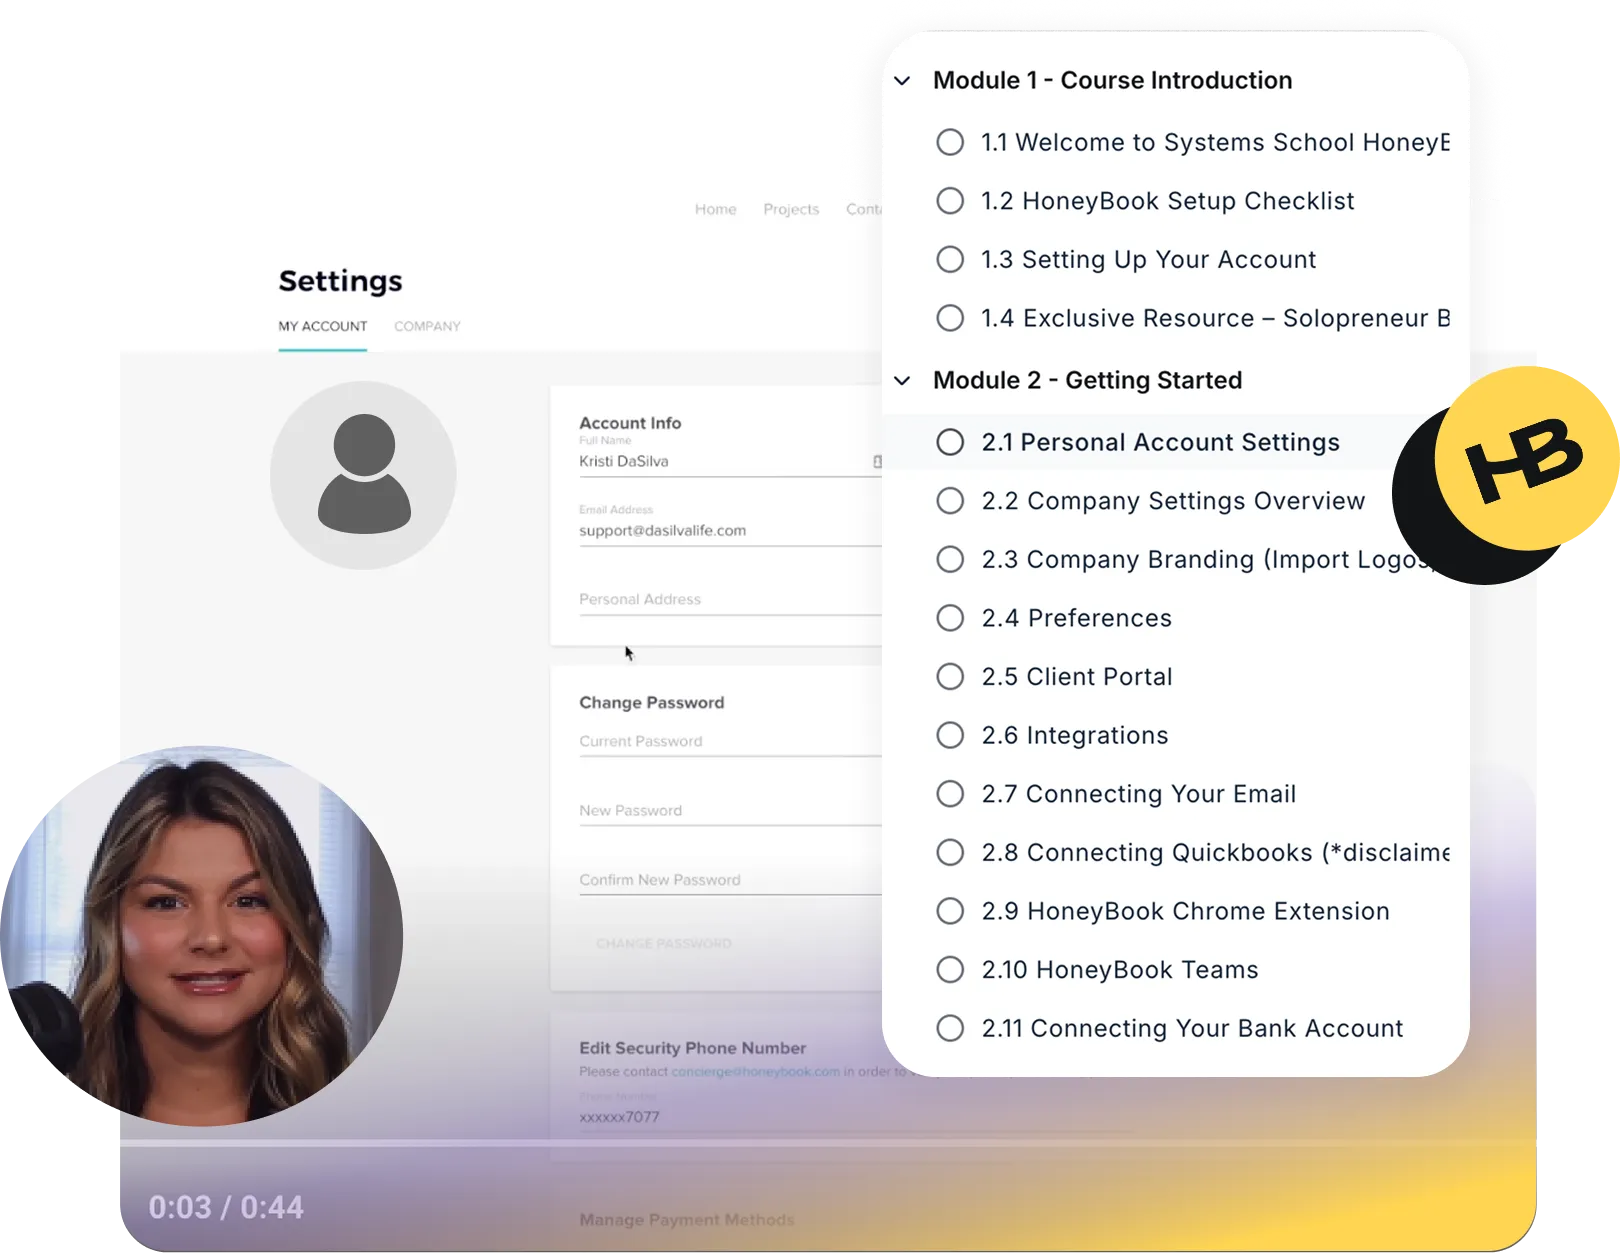Viewport: 1620px width, 1253px height.
Task: Click the video progress bar
Action: tap(828, 1141)
